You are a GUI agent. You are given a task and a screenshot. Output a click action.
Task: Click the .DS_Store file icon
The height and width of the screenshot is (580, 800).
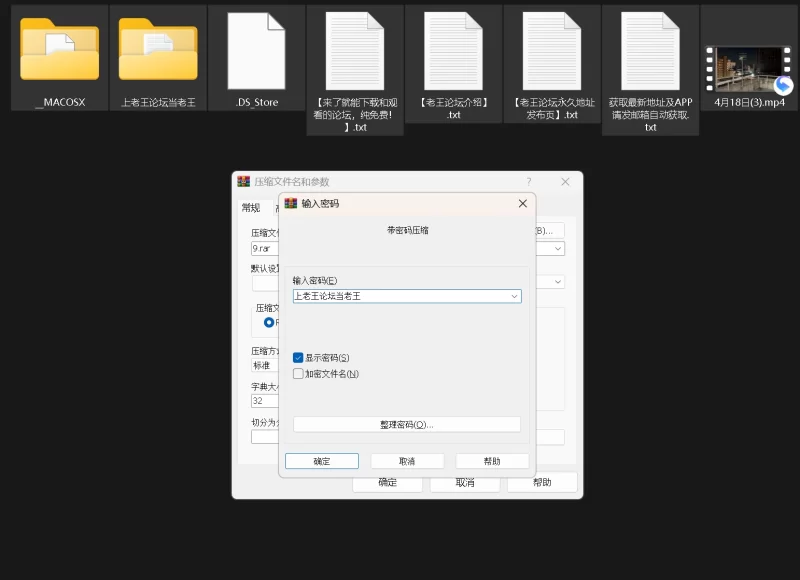(x=257, y=50)
